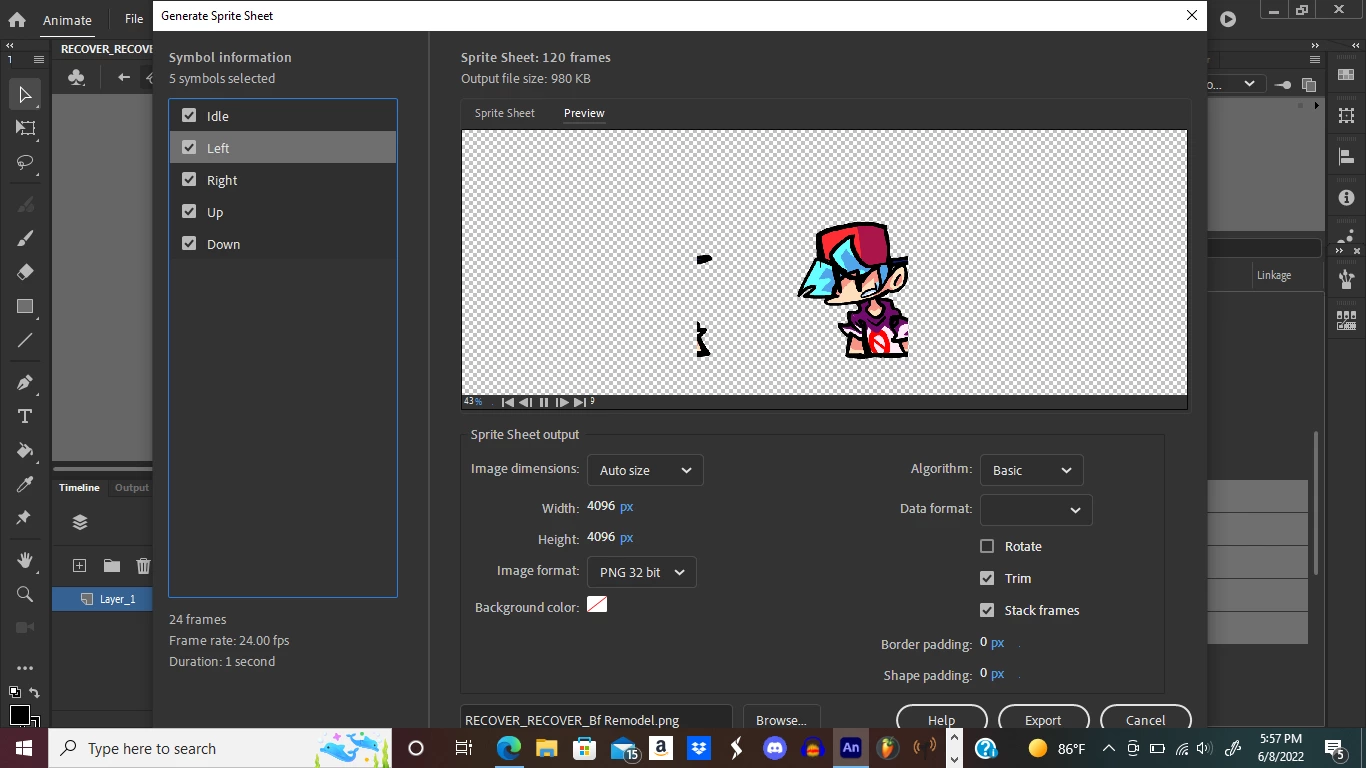The height and width of the screenshot is (768, 1366).
Task: Open Discord from the taskbar
Action: coord(775,748)
